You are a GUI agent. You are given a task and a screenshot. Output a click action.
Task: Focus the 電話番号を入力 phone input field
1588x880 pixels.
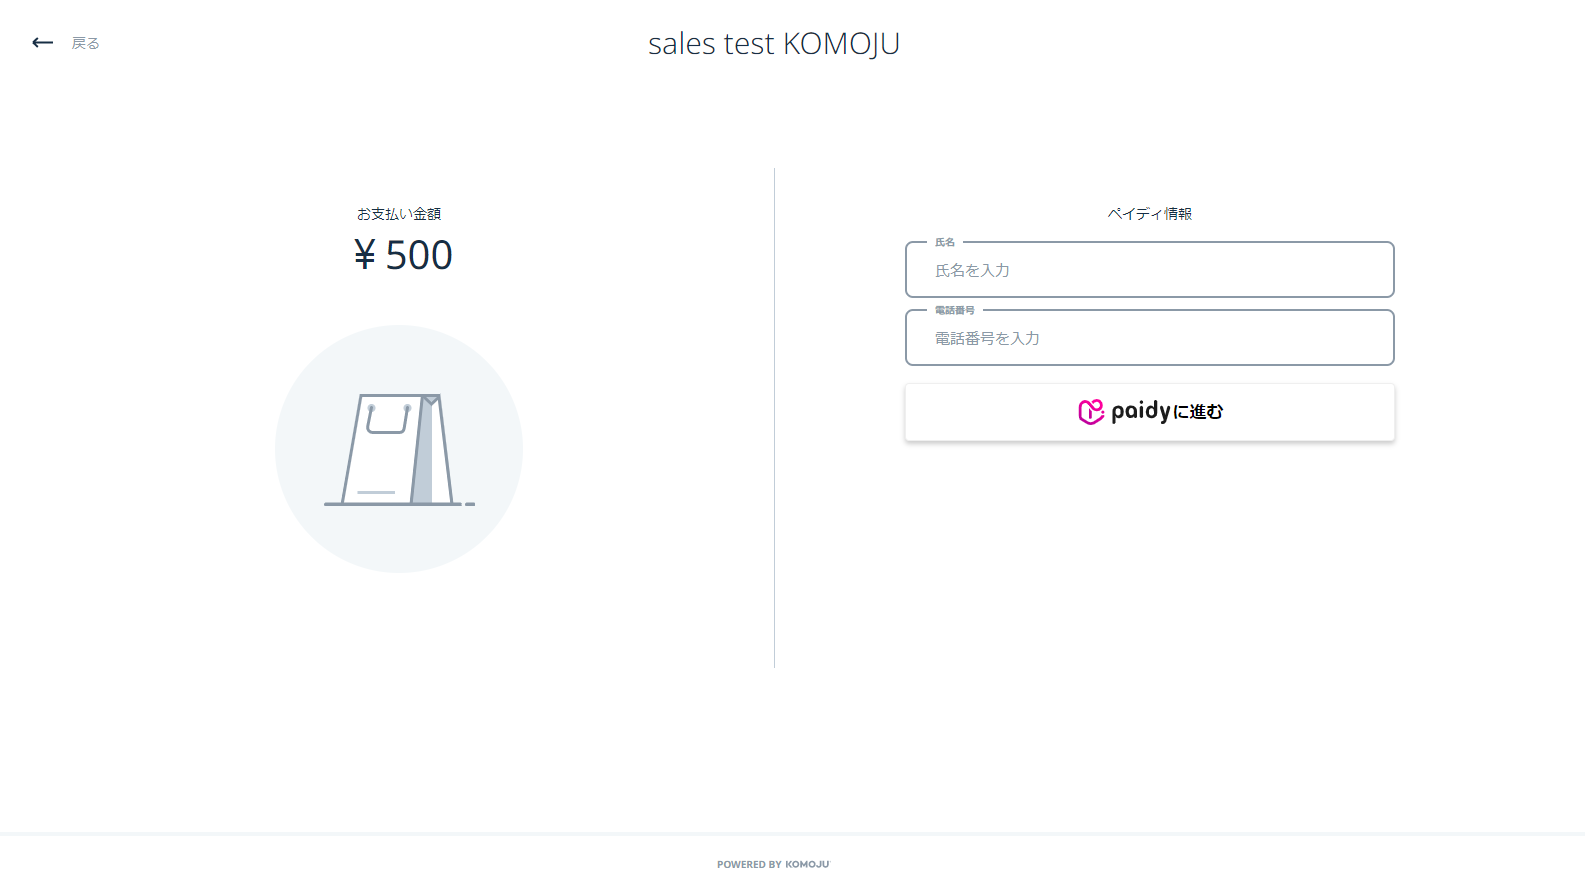point(1149,339)
